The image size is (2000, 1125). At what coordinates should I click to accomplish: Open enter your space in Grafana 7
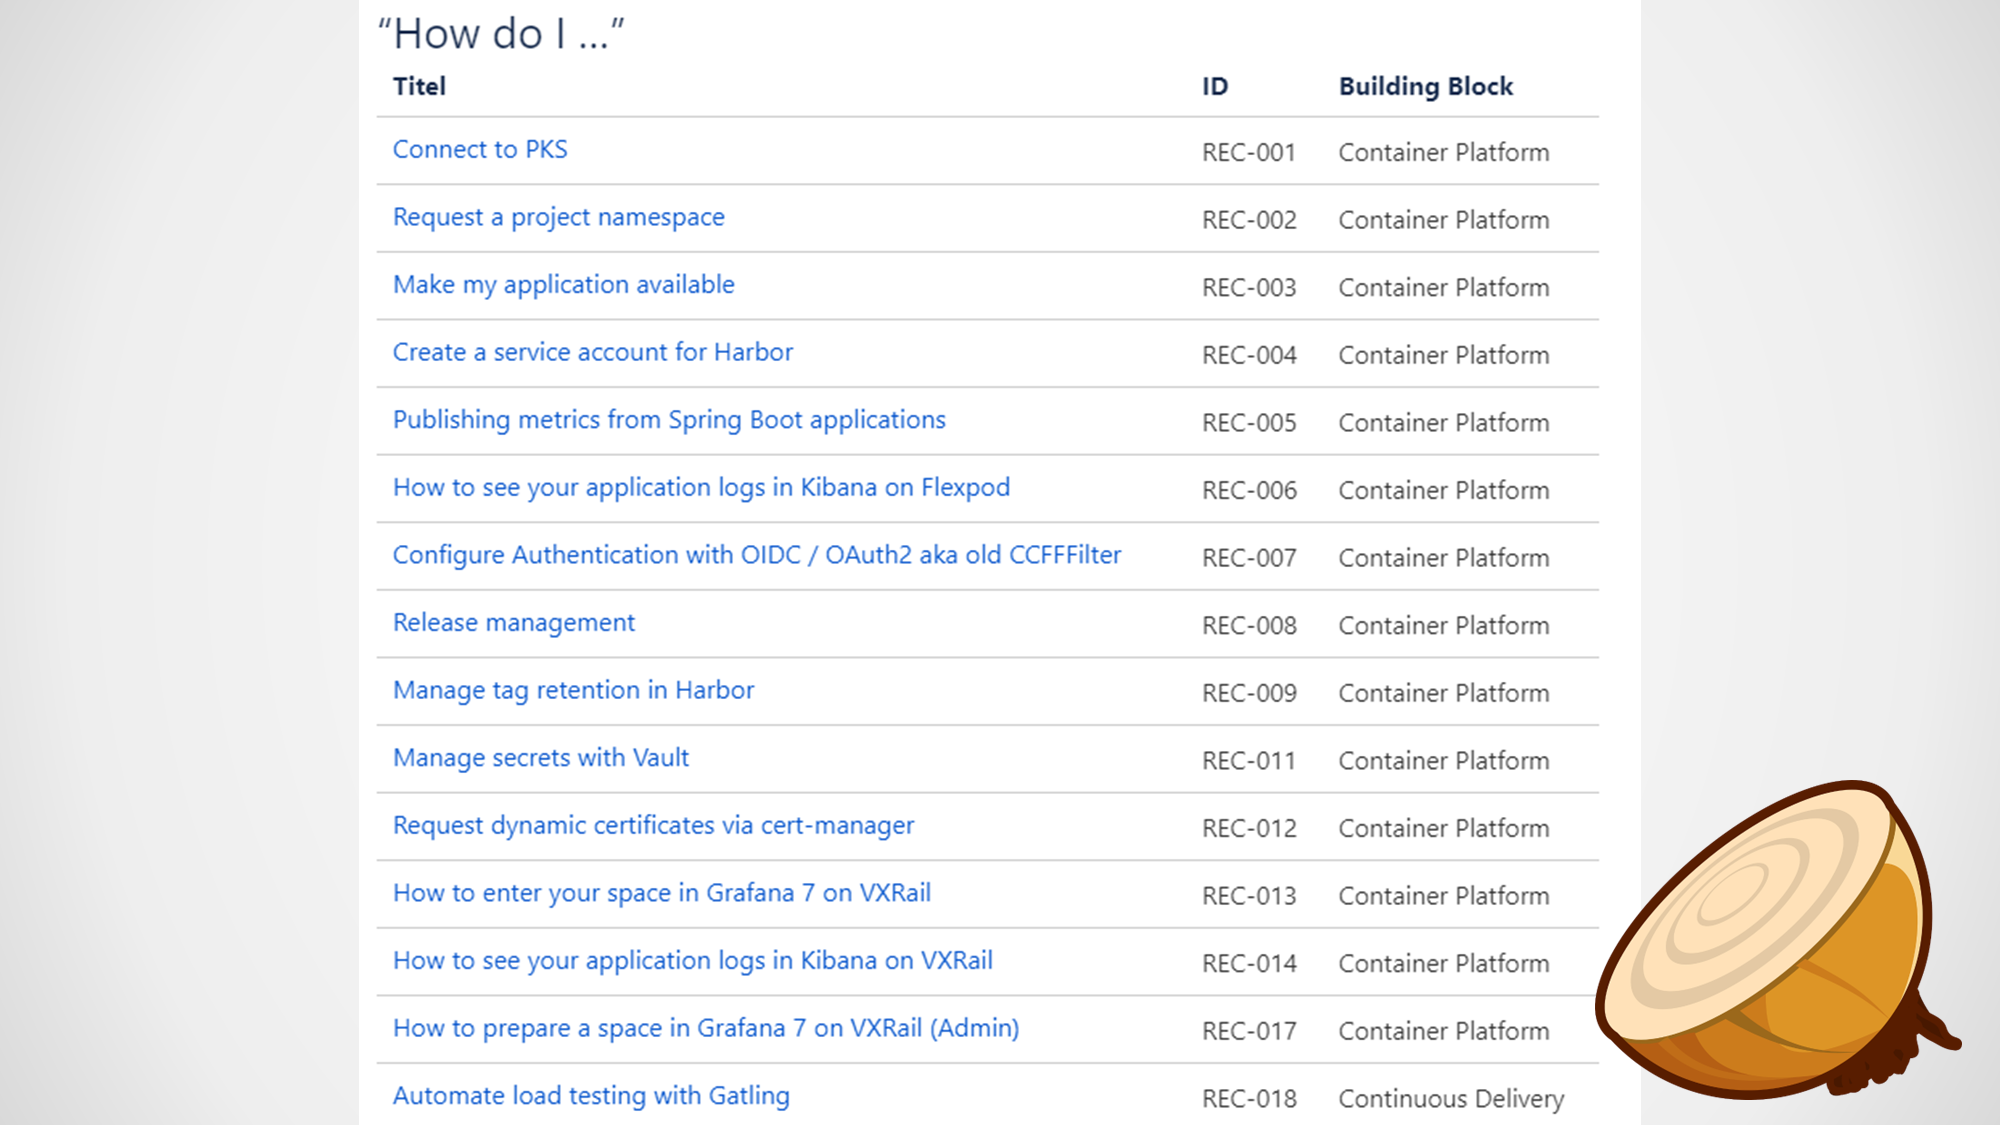coord(661,893)
